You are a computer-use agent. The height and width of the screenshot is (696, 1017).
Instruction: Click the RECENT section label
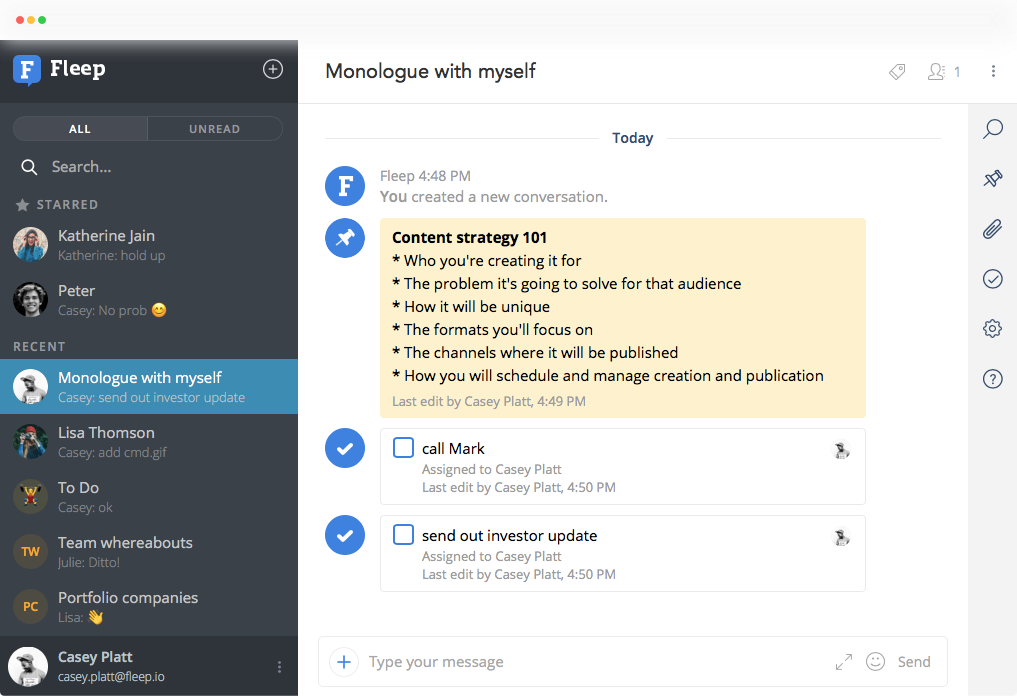coord(39,346)
